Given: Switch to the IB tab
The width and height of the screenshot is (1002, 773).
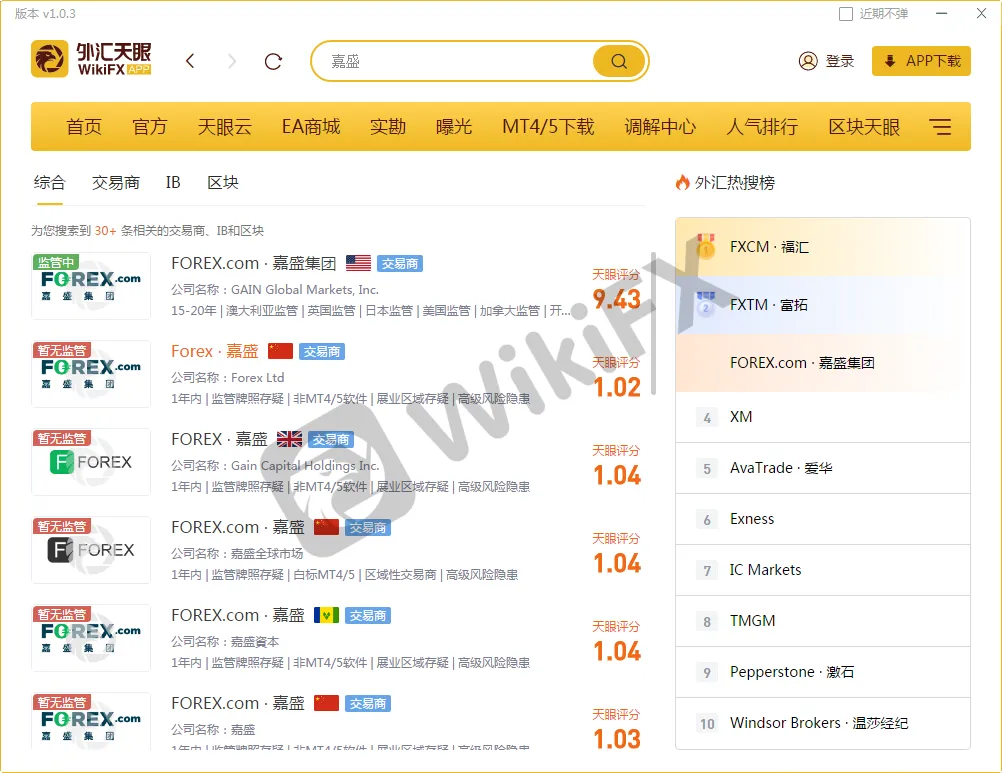Looking at the screenshot, I should [173, 183].
